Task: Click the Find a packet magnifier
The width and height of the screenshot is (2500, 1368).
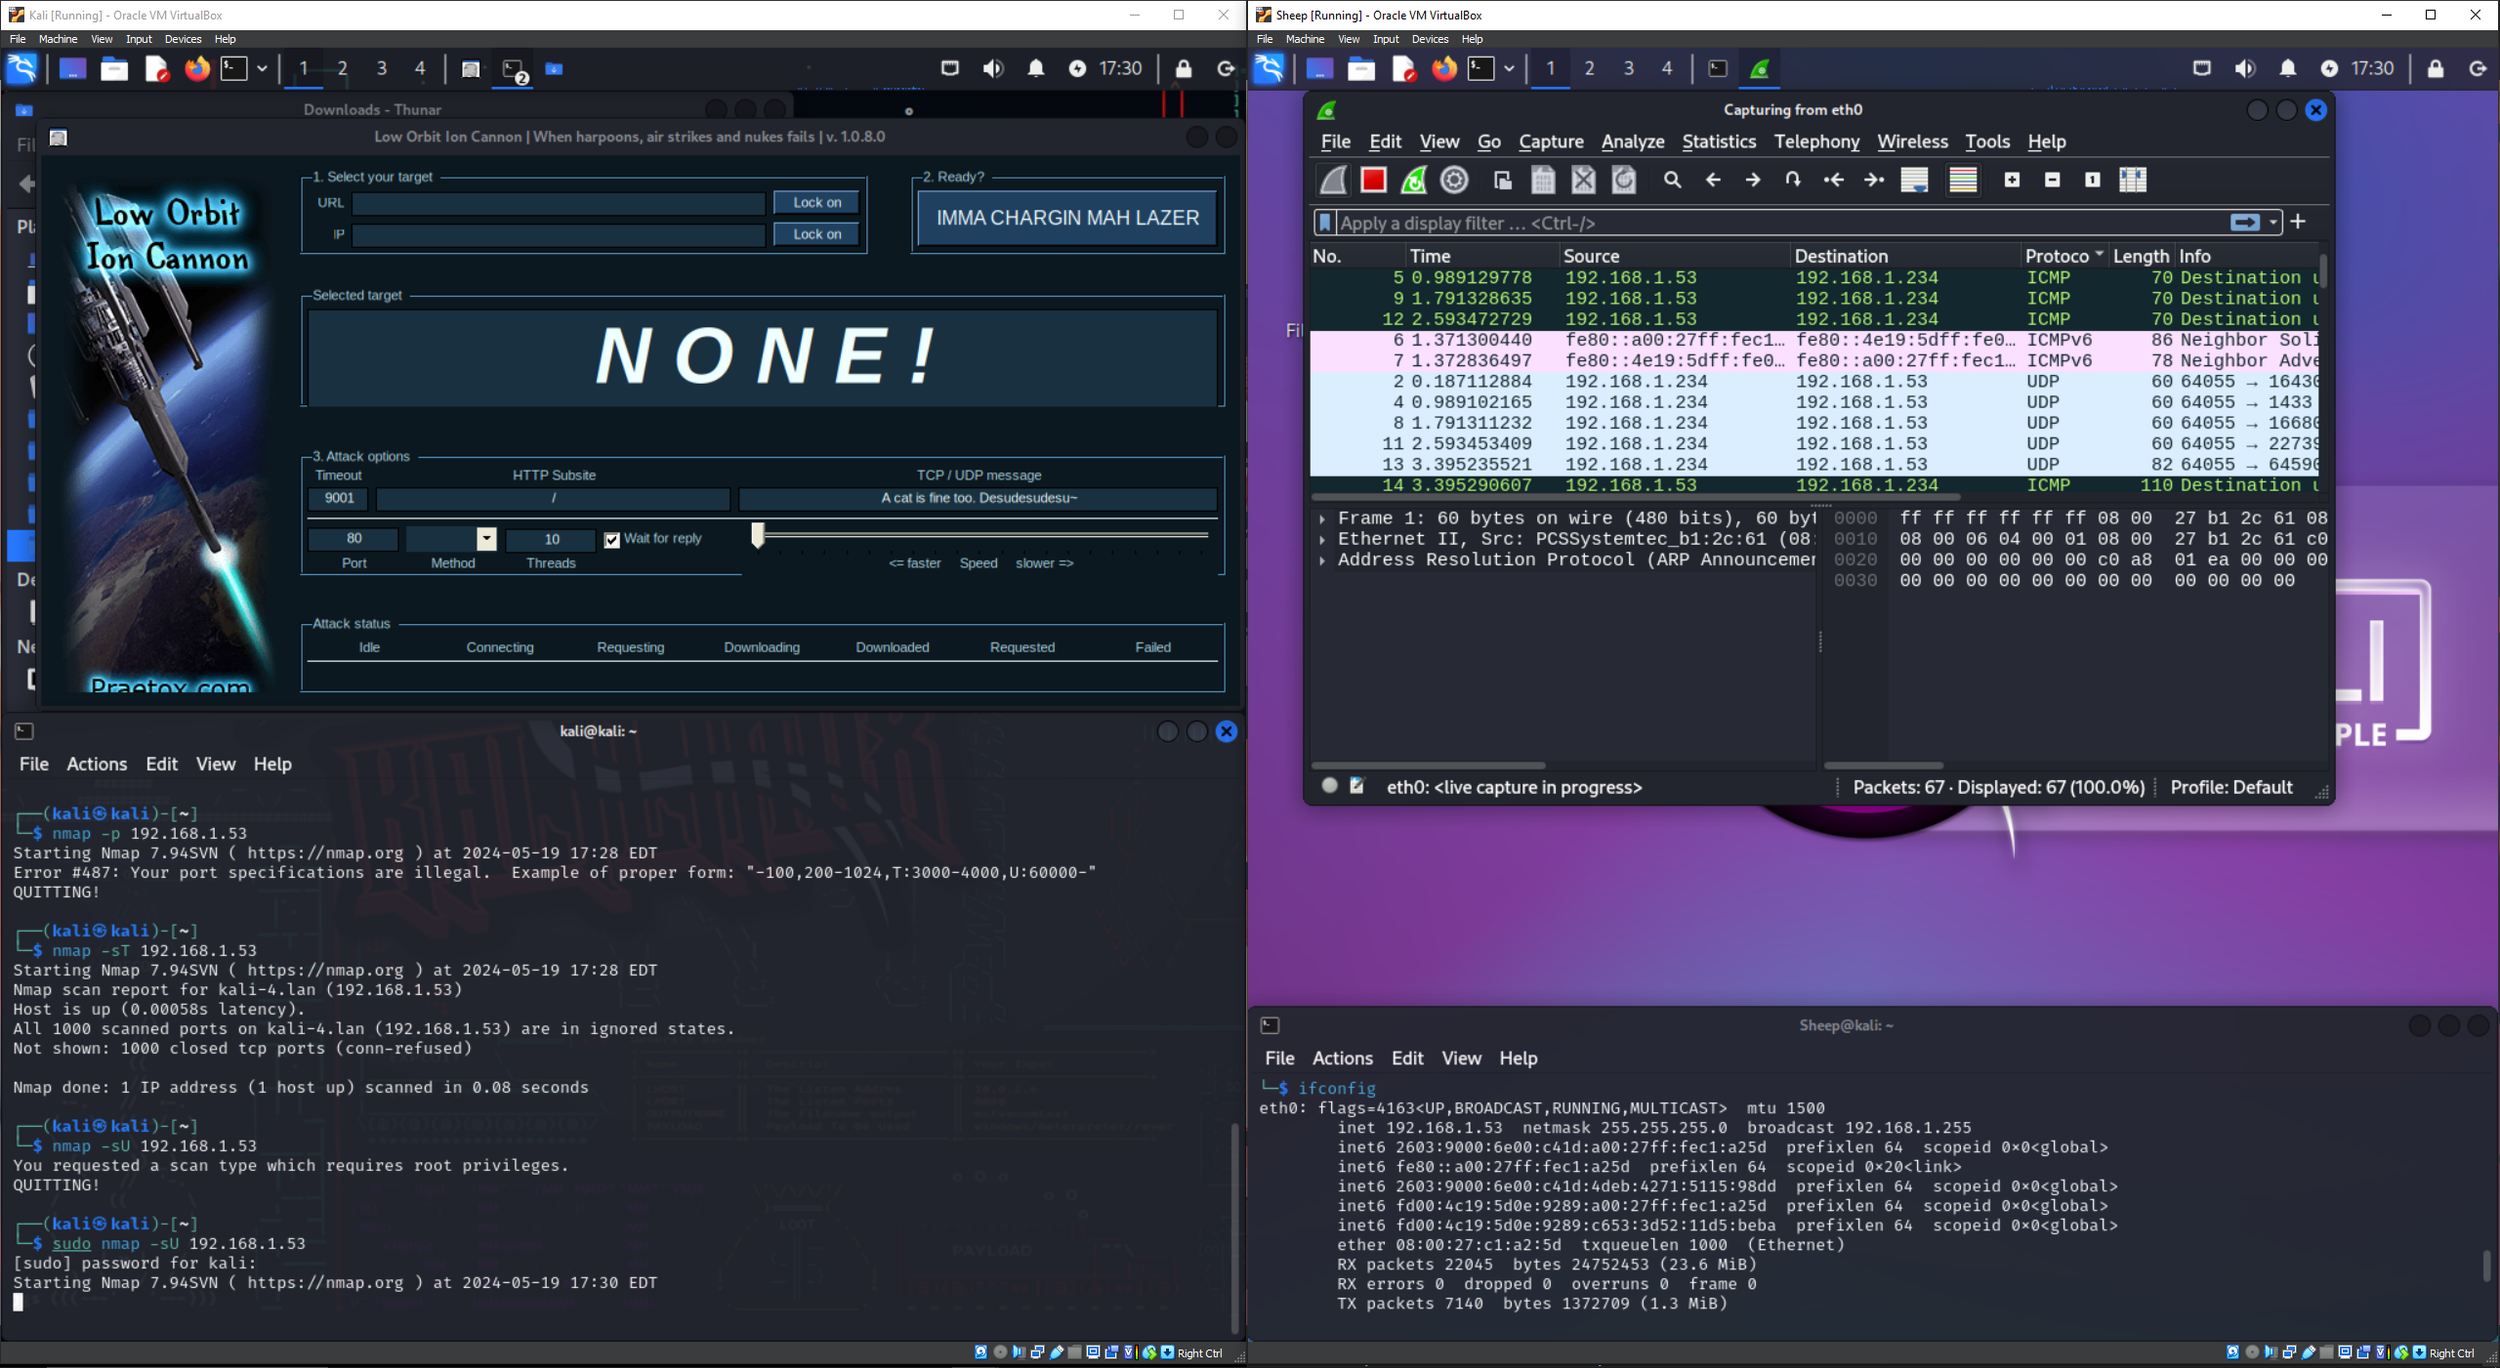Action: (1672, 180)
